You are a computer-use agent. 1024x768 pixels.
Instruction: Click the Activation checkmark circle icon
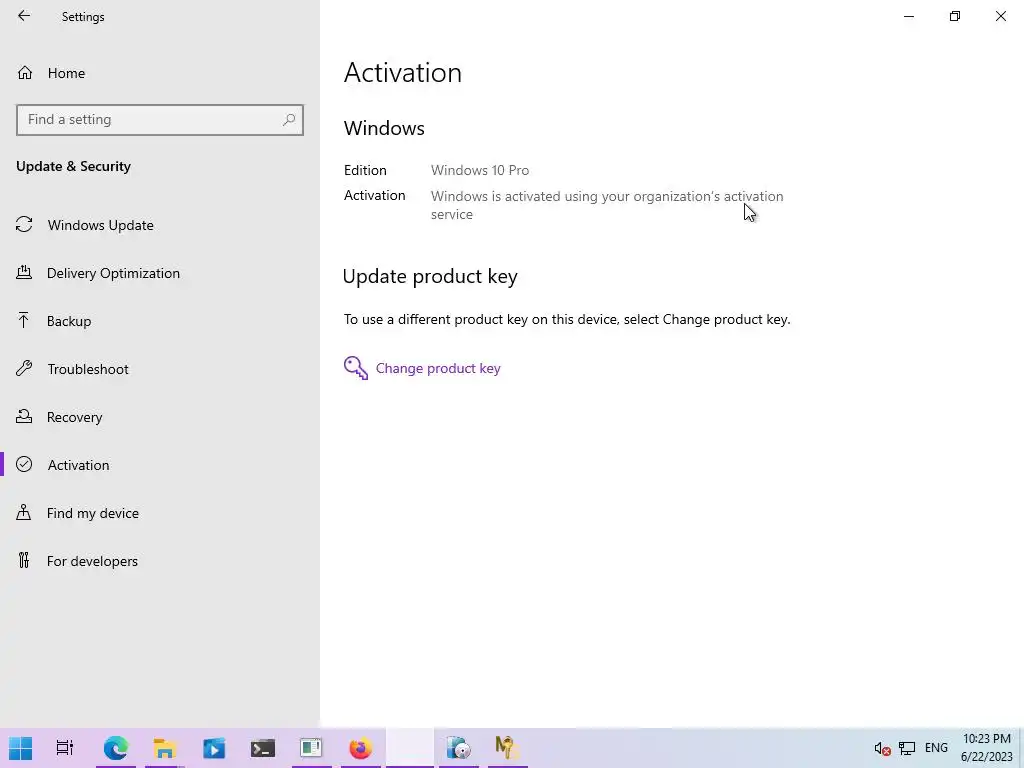point(24,464)
